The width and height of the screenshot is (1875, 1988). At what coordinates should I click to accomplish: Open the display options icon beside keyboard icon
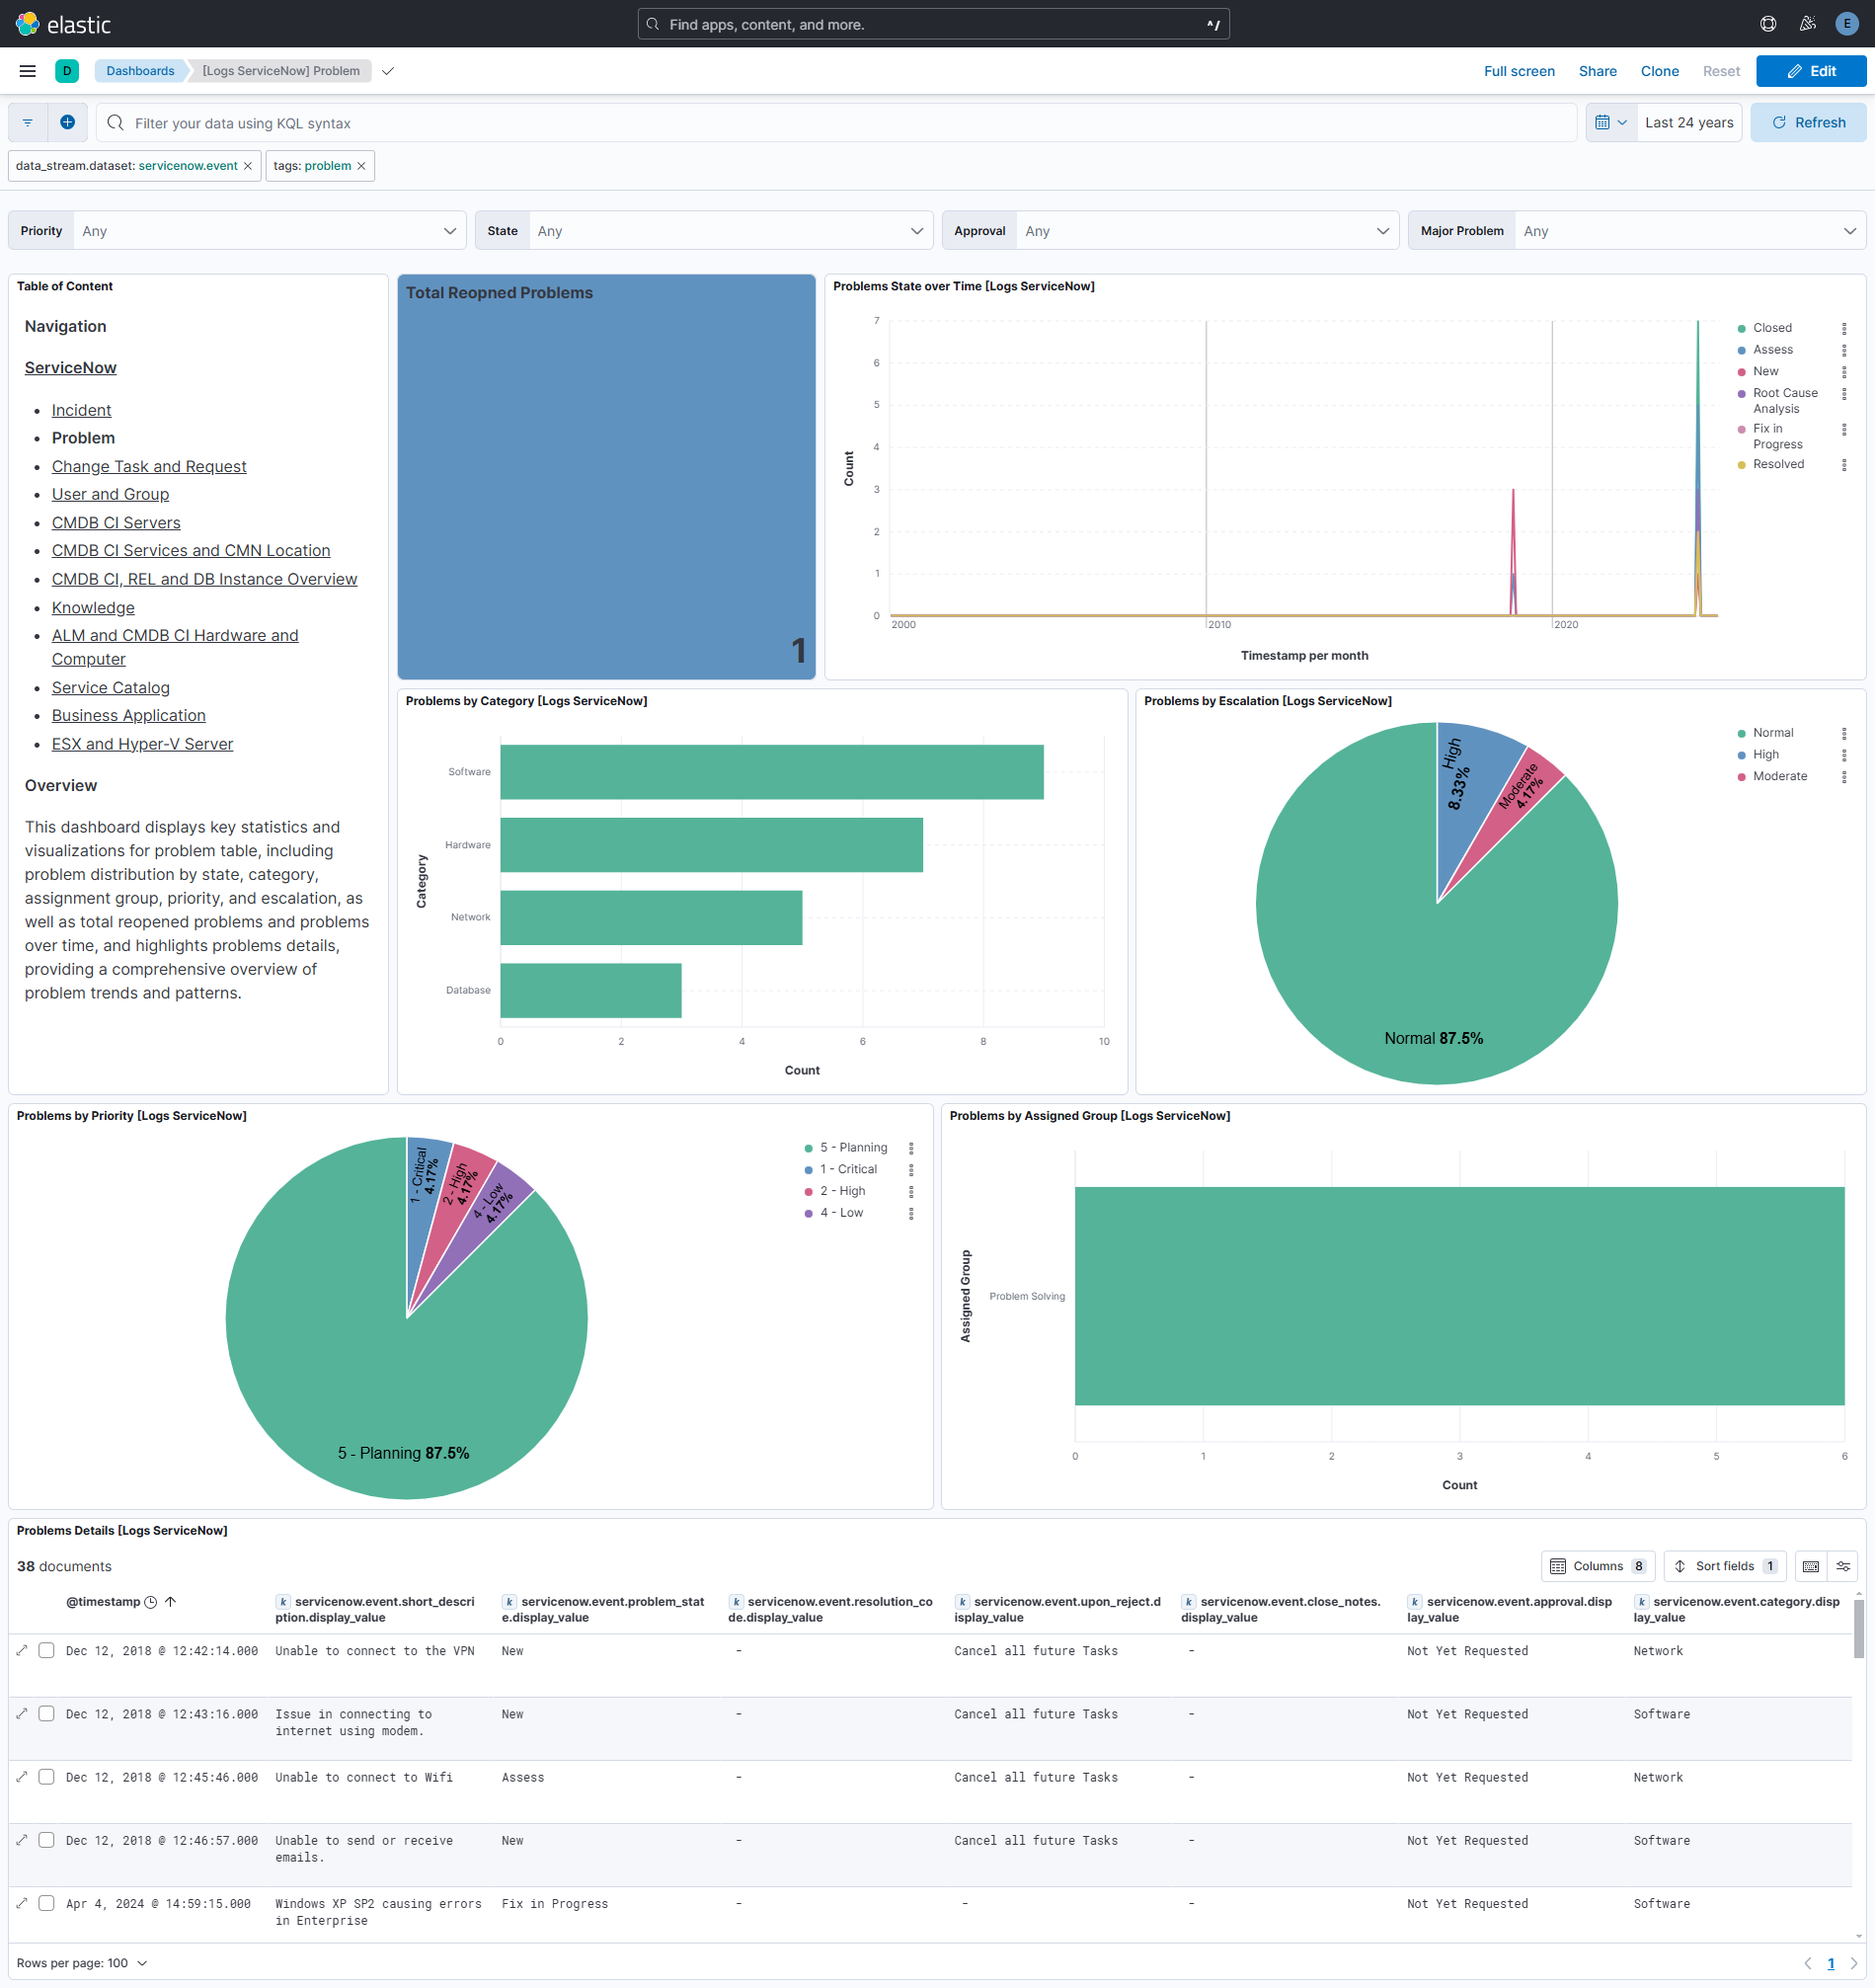[1845, 1566]
